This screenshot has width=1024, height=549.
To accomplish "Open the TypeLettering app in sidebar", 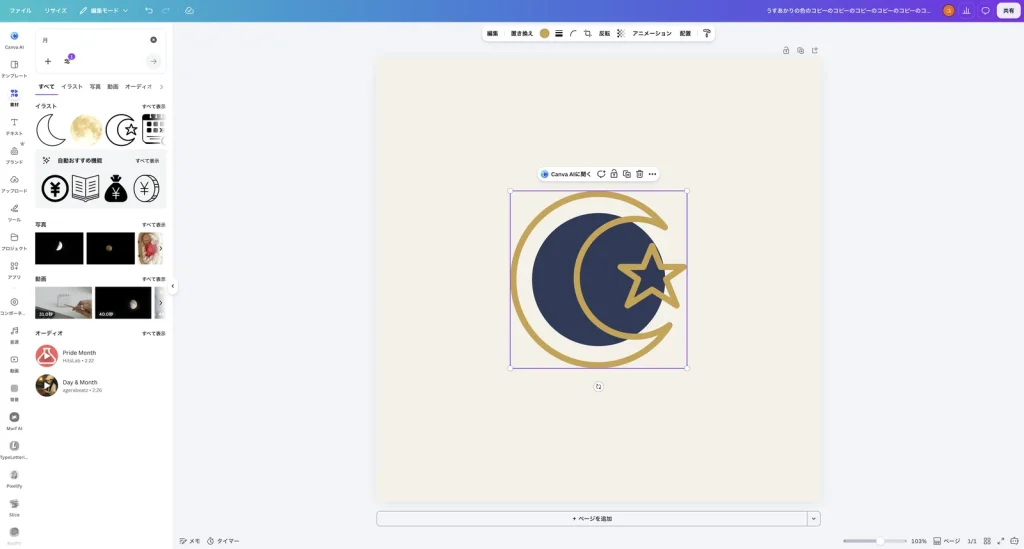I will click(14, 450).
